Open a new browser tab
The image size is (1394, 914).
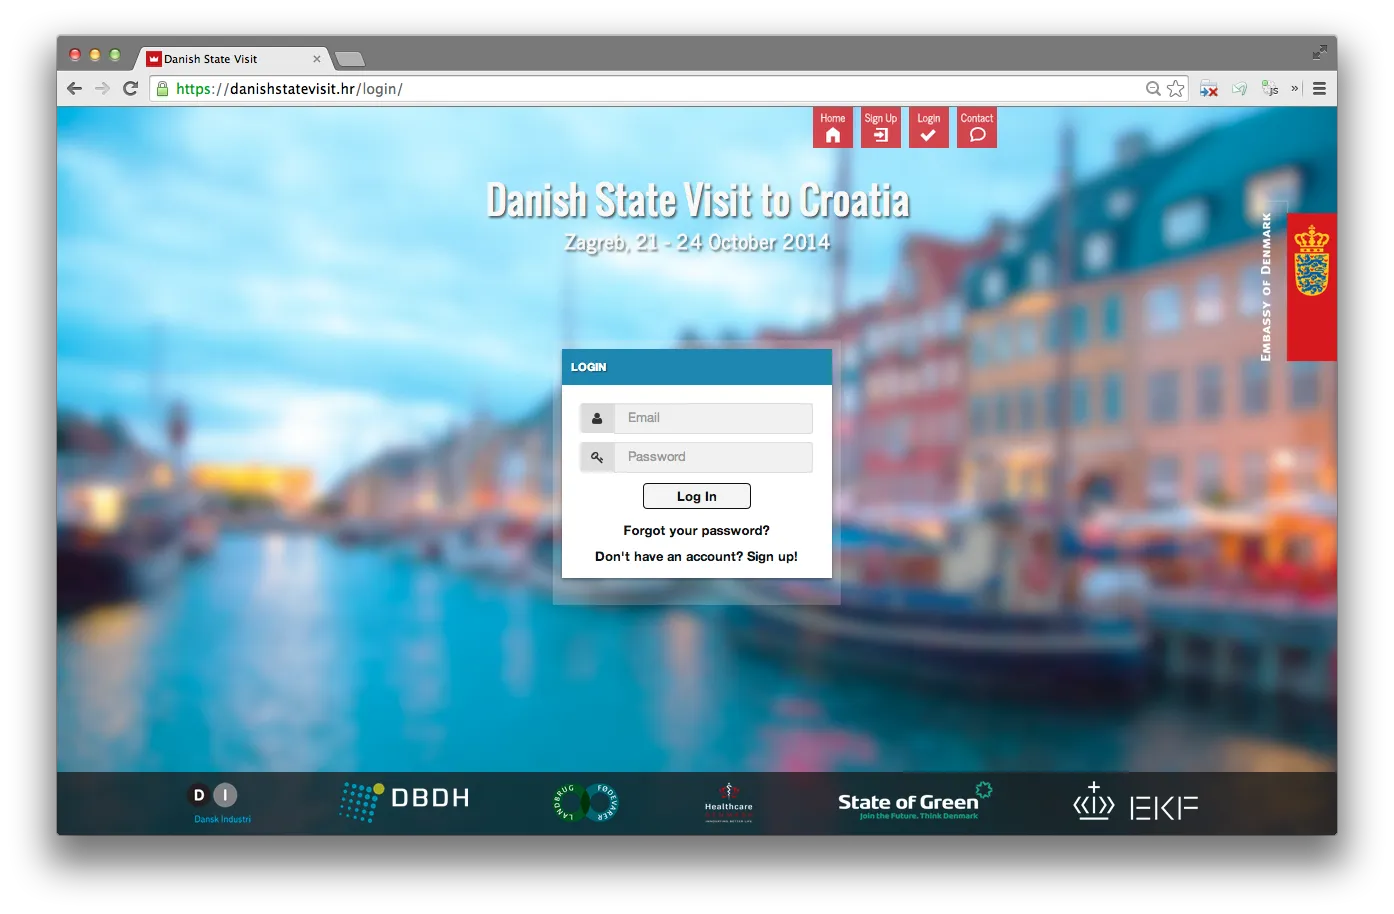pyautogui.click(x=349, y=58)
